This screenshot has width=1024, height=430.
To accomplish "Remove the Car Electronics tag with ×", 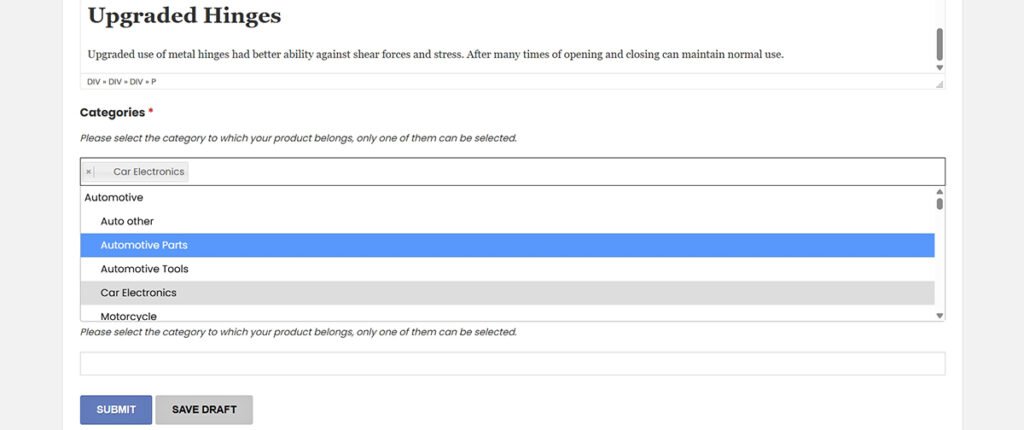I will [88, 172].
